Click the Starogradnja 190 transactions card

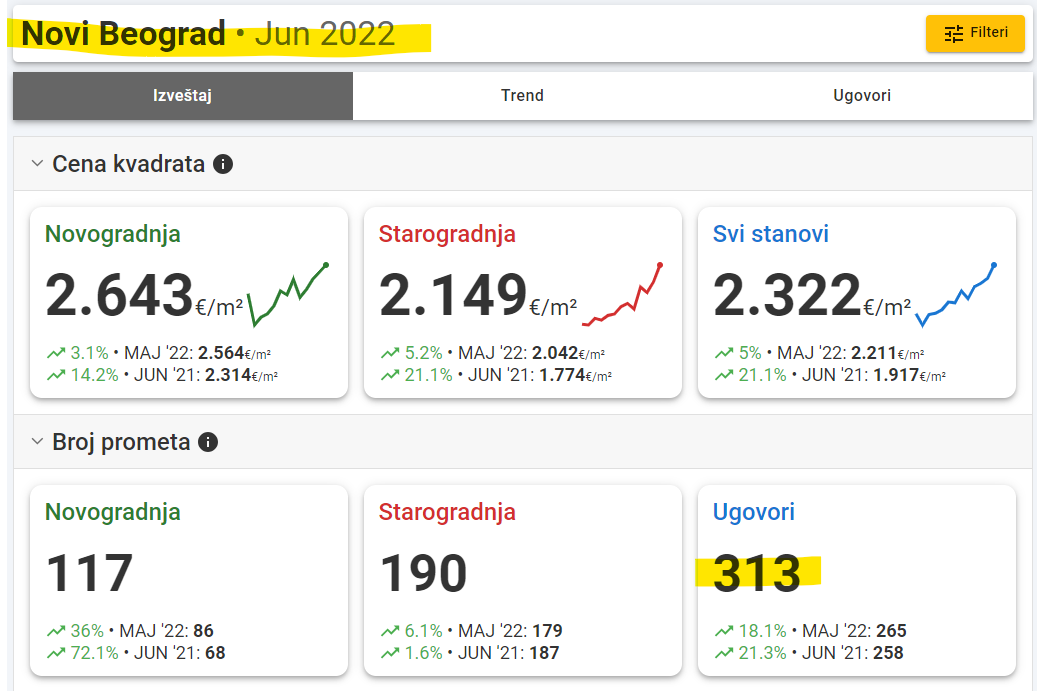(x=522, y=578)
